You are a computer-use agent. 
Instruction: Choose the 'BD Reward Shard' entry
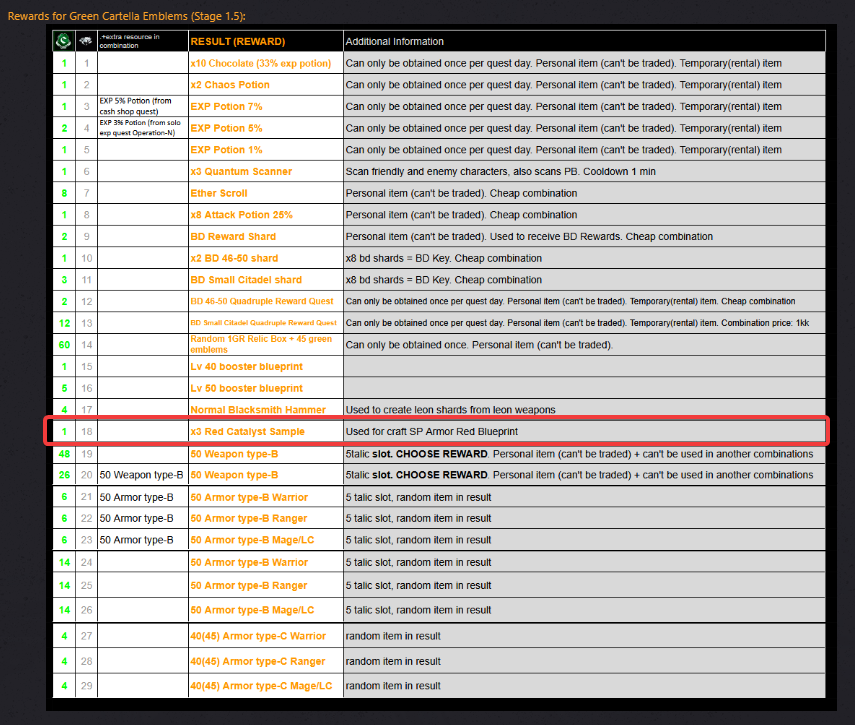(233, 237)
